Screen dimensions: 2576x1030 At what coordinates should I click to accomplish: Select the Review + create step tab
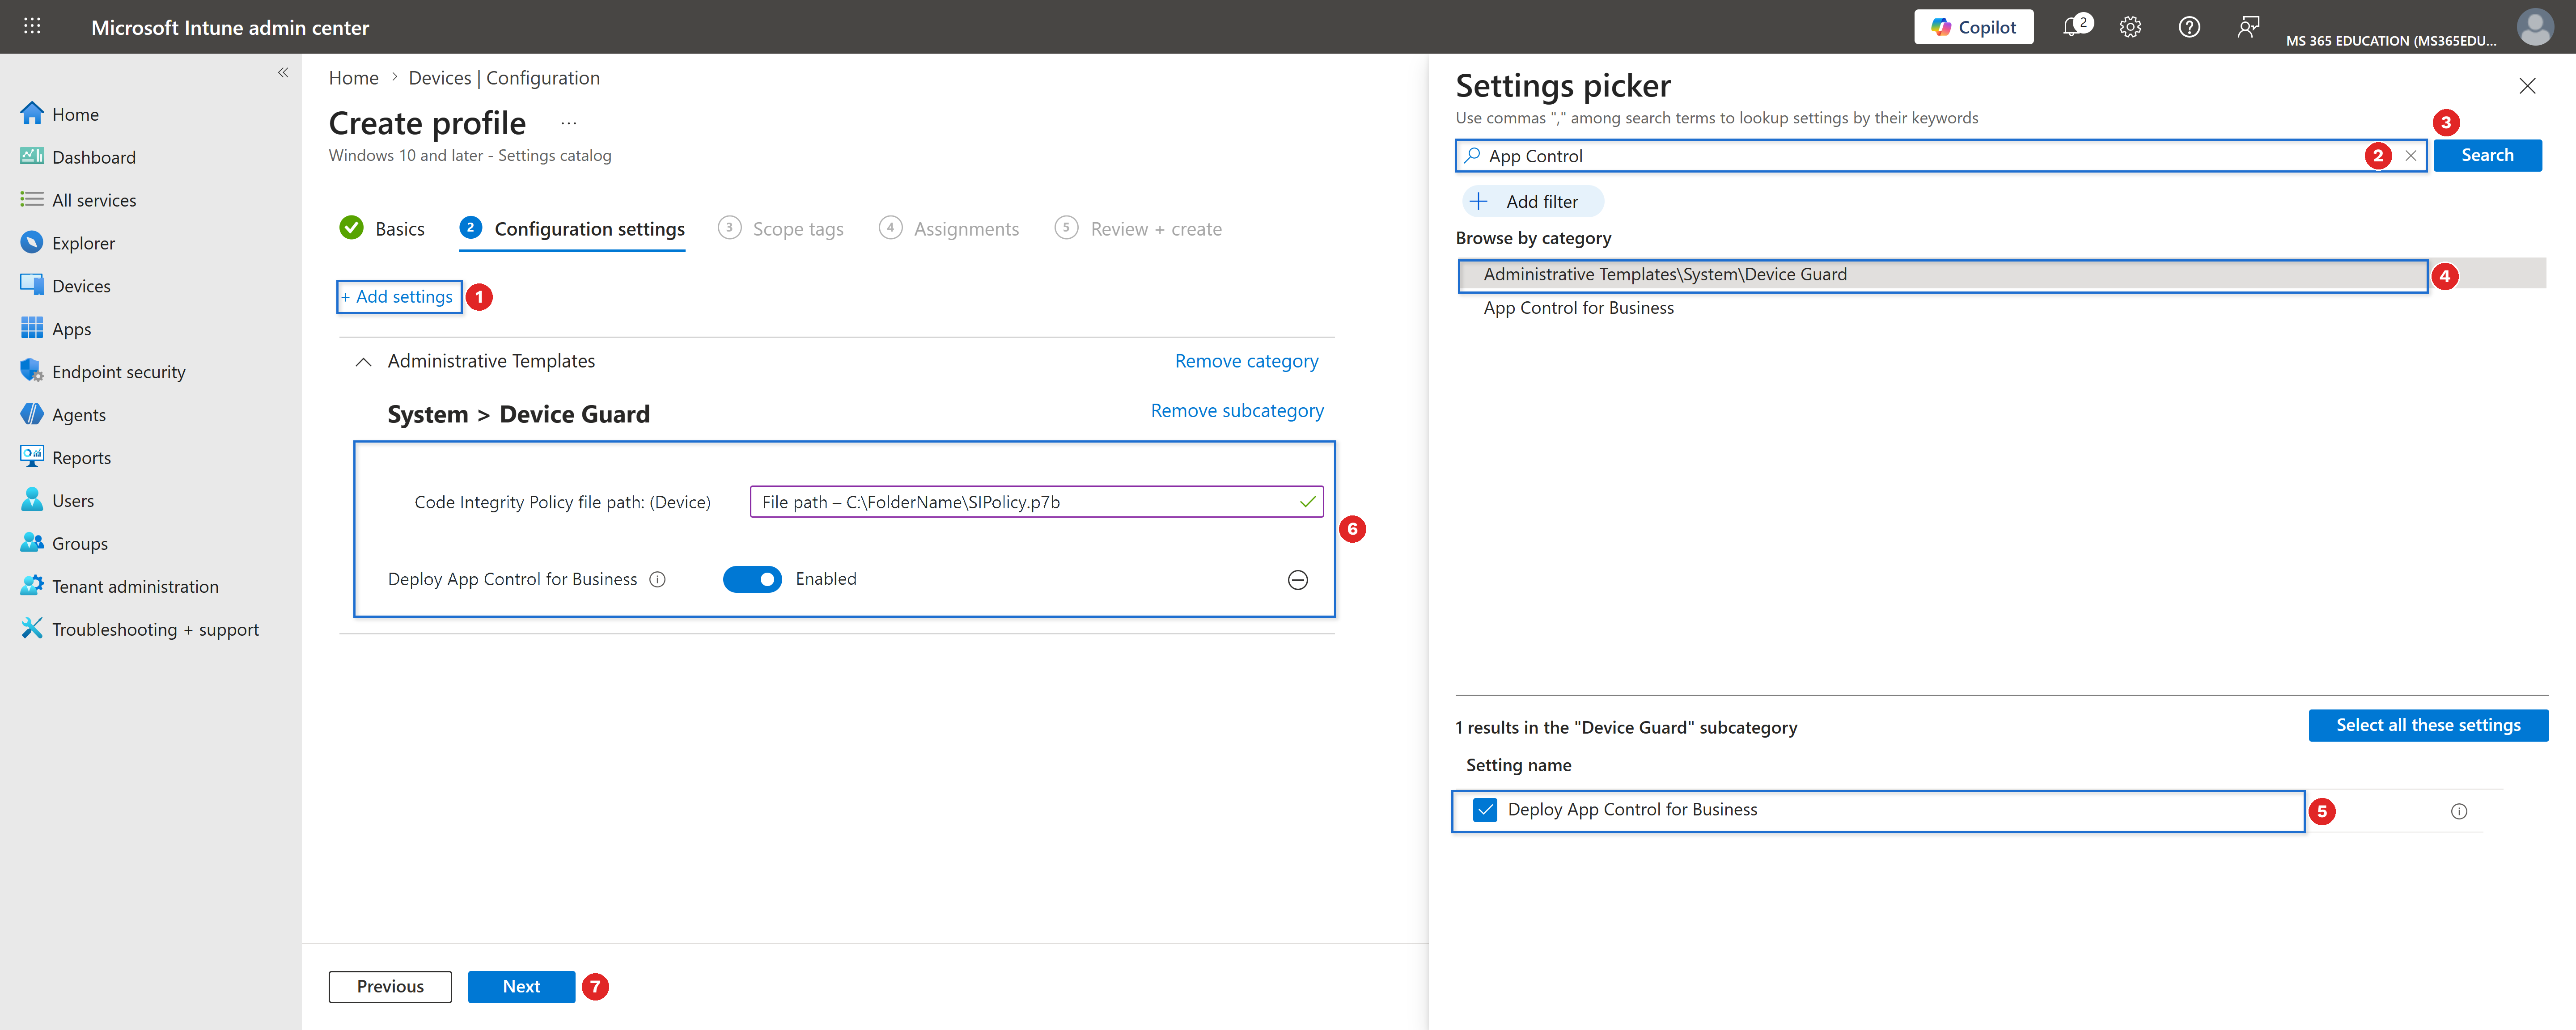pos(1138,229)
